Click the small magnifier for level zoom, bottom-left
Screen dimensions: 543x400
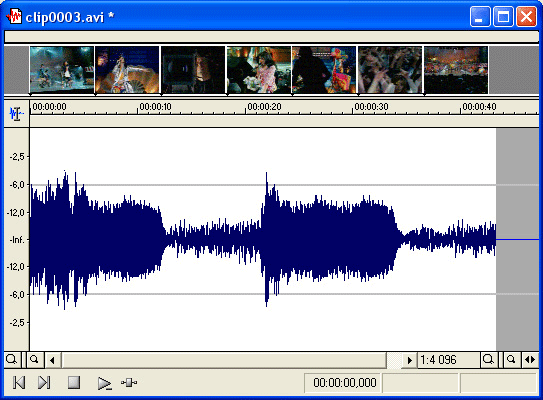click(35, 360)
